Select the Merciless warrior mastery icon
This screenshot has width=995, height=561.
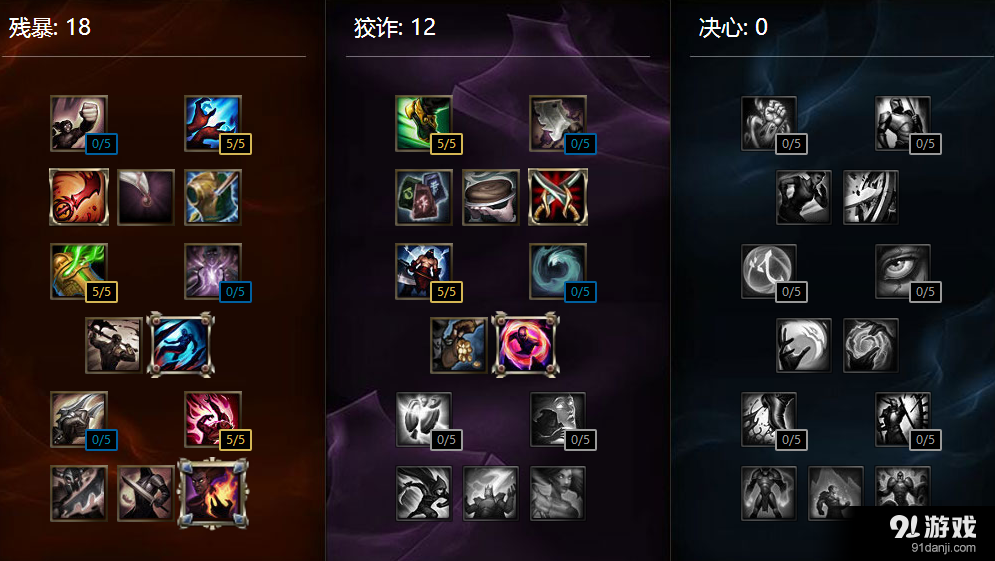coord(423,271)
